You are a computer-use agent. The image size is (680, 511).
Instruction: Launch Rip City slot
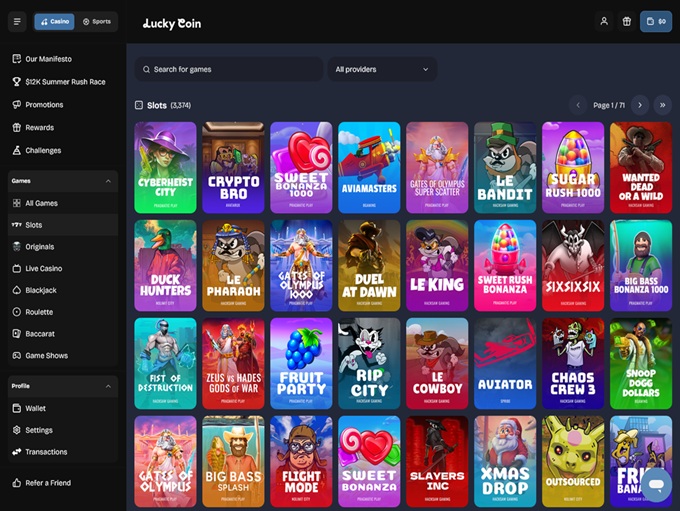(x=369, y=364)
